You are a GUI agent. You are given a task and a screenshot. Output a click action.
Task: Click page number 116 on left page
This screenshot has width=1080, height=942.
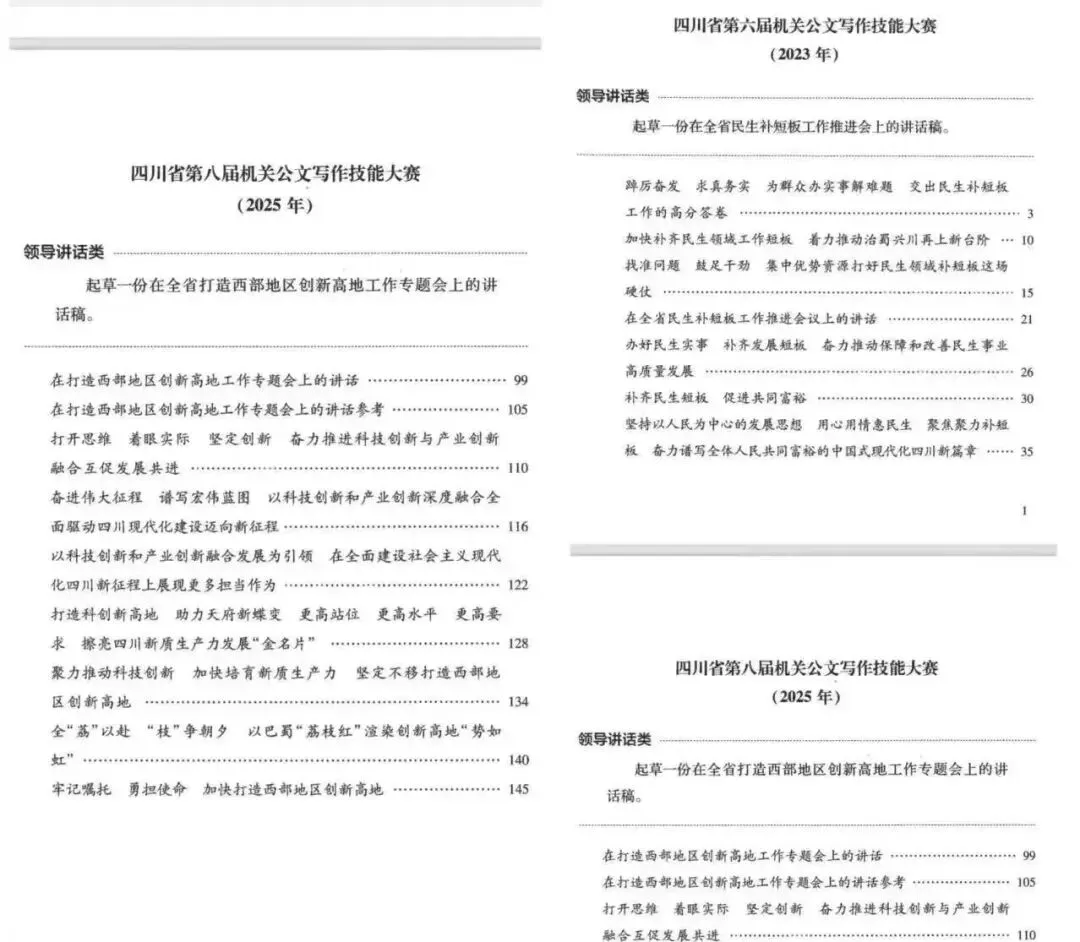tap(518, 527)
